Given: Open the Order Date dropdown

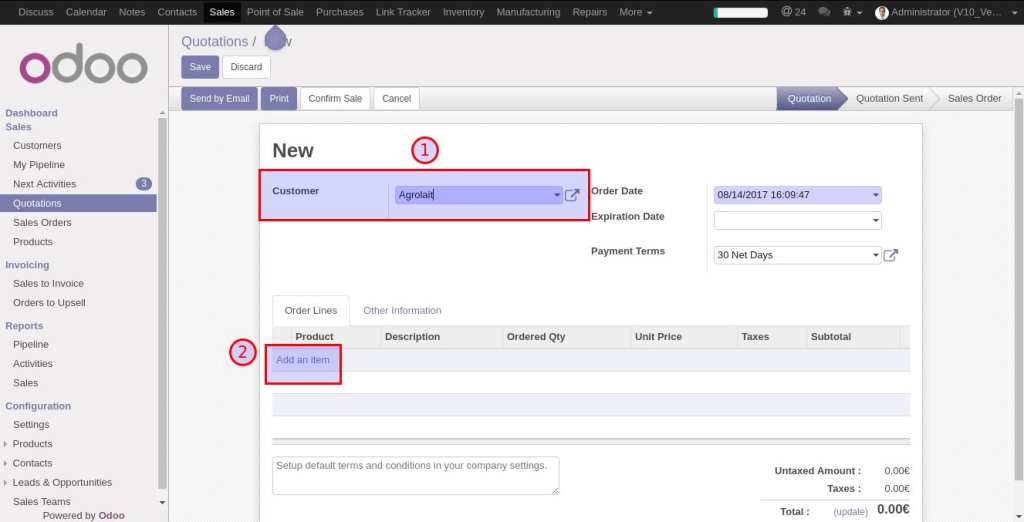Looking at the screenshot, I should (876, 195).
